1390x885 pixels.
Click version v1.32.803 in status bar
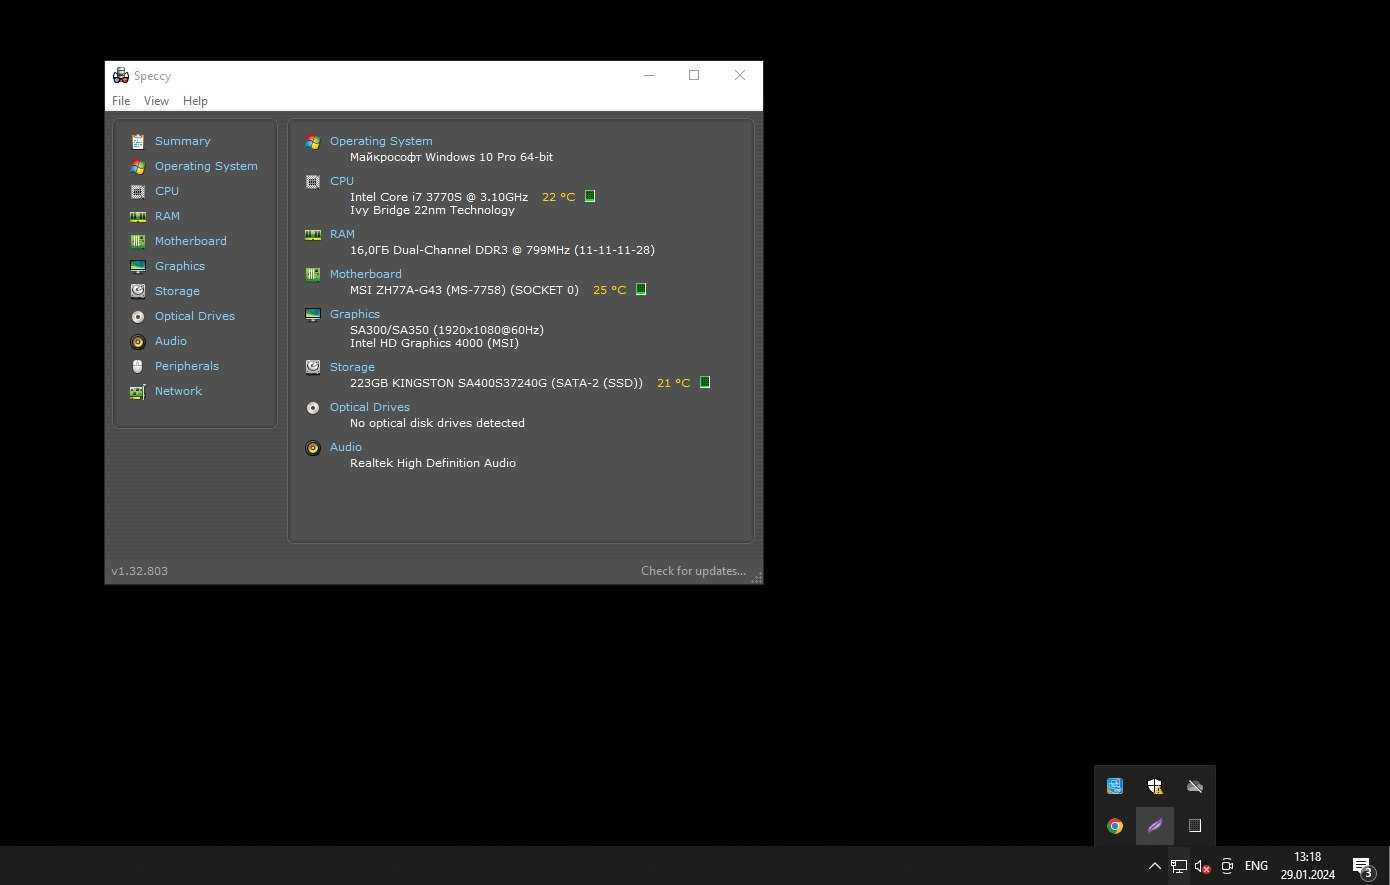(139, 571)
